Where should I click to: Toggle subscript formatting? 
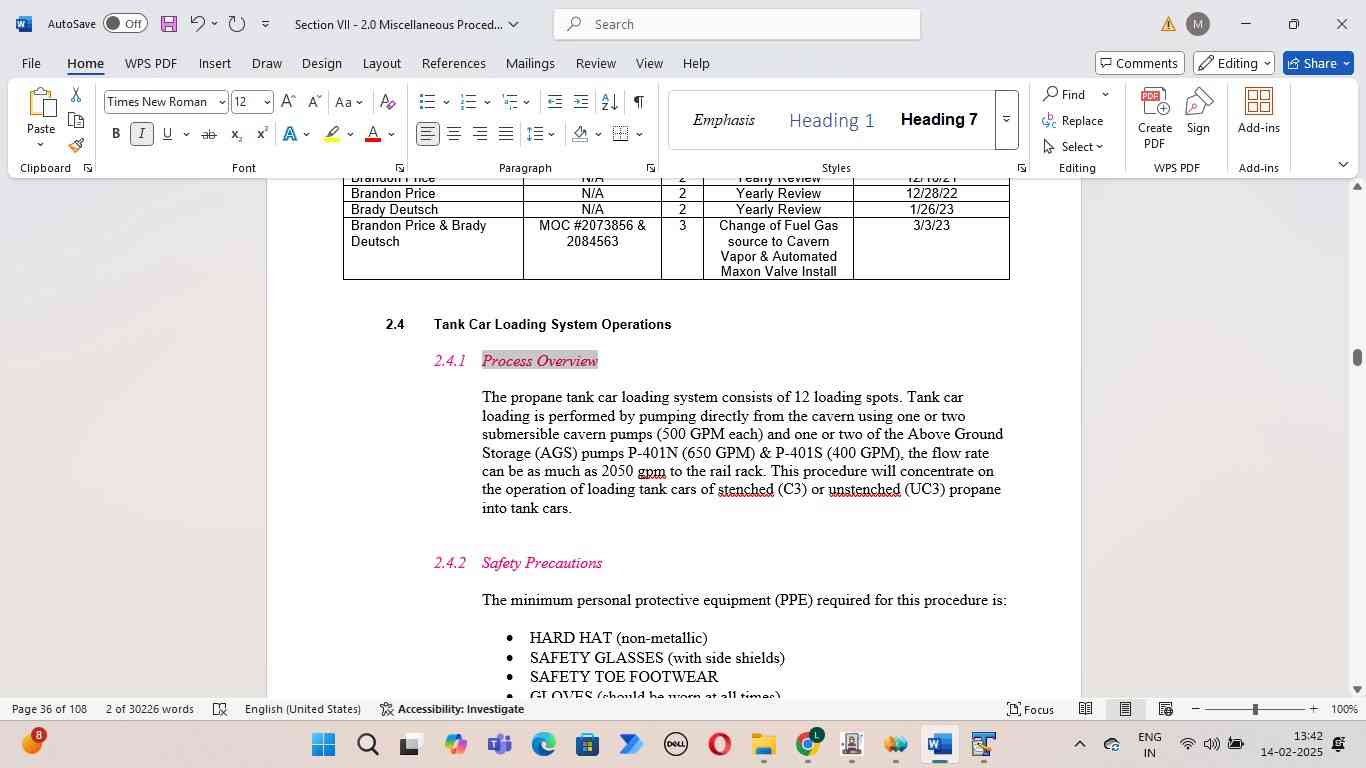point(236,134)
